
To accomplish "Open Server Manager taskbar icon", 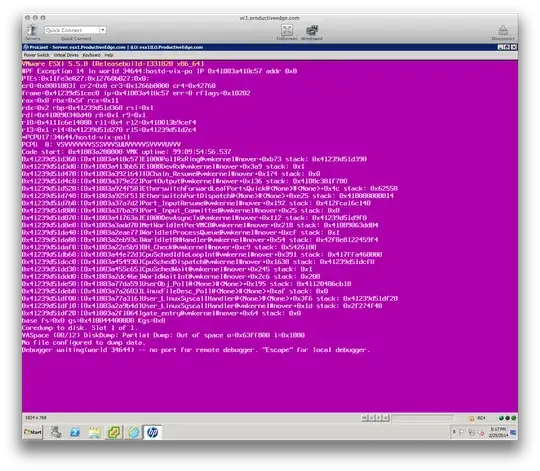I will pyautogui.click(x=56, y=432).
